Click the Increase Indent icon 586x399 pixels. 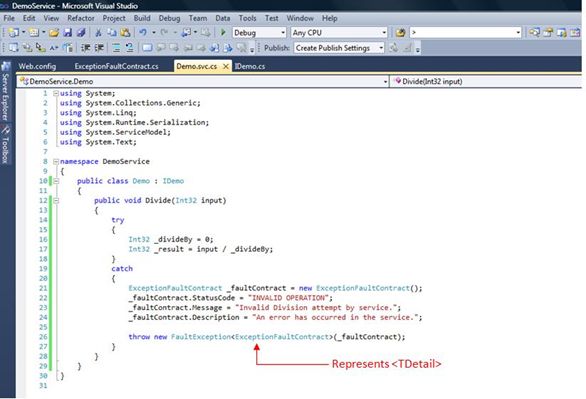(x=99, y=48)
